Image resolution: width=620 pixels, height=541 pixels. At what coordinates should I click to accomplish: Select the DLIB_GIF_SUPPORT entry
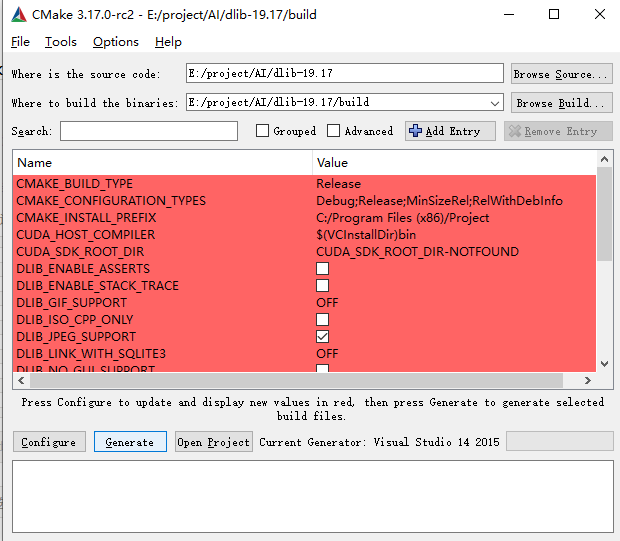71,303
